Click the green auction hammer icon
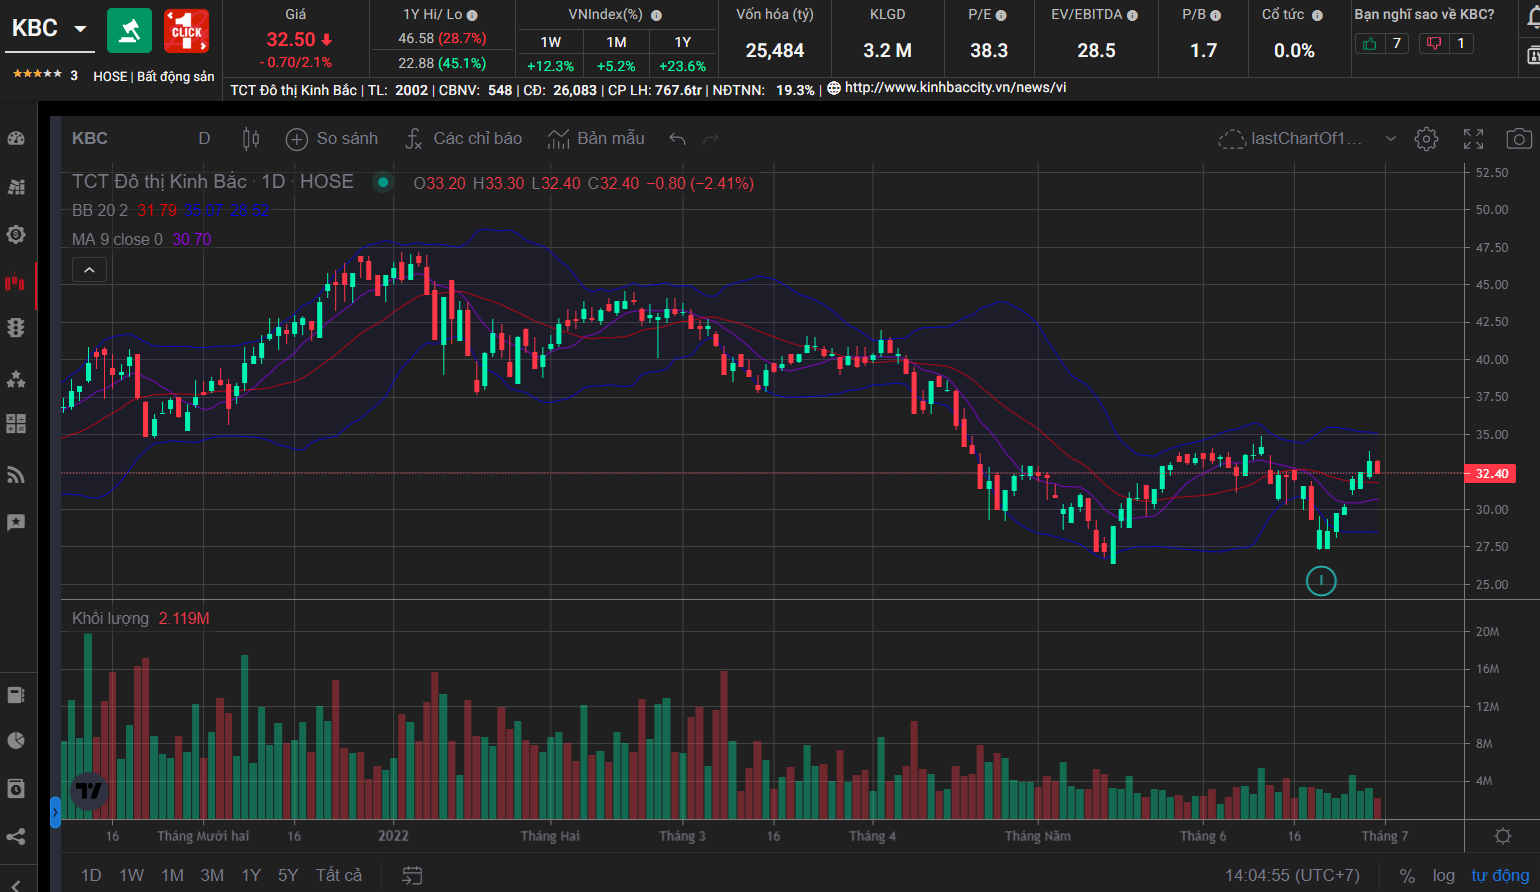This screenshot has width=1540, height=892. (x=129, y=31)
